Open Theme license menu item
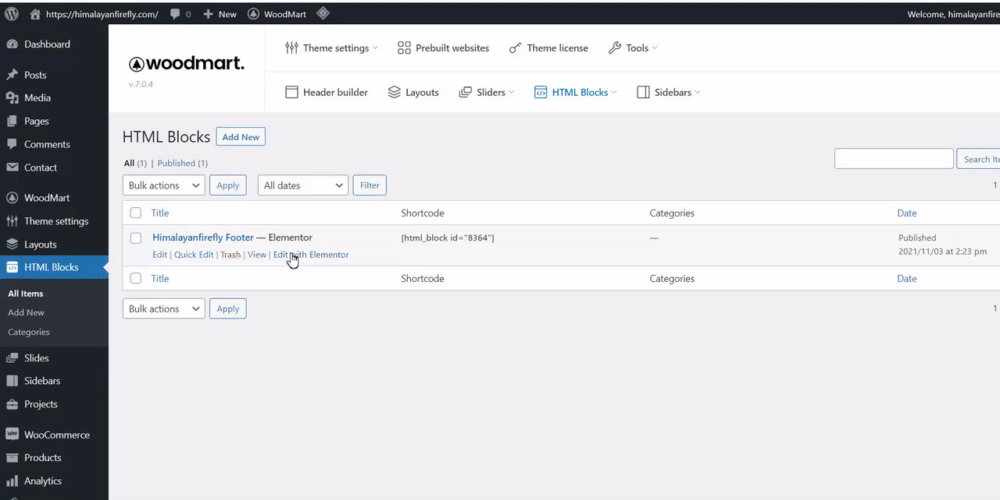 pyautogui.click(x=548, y=48)
